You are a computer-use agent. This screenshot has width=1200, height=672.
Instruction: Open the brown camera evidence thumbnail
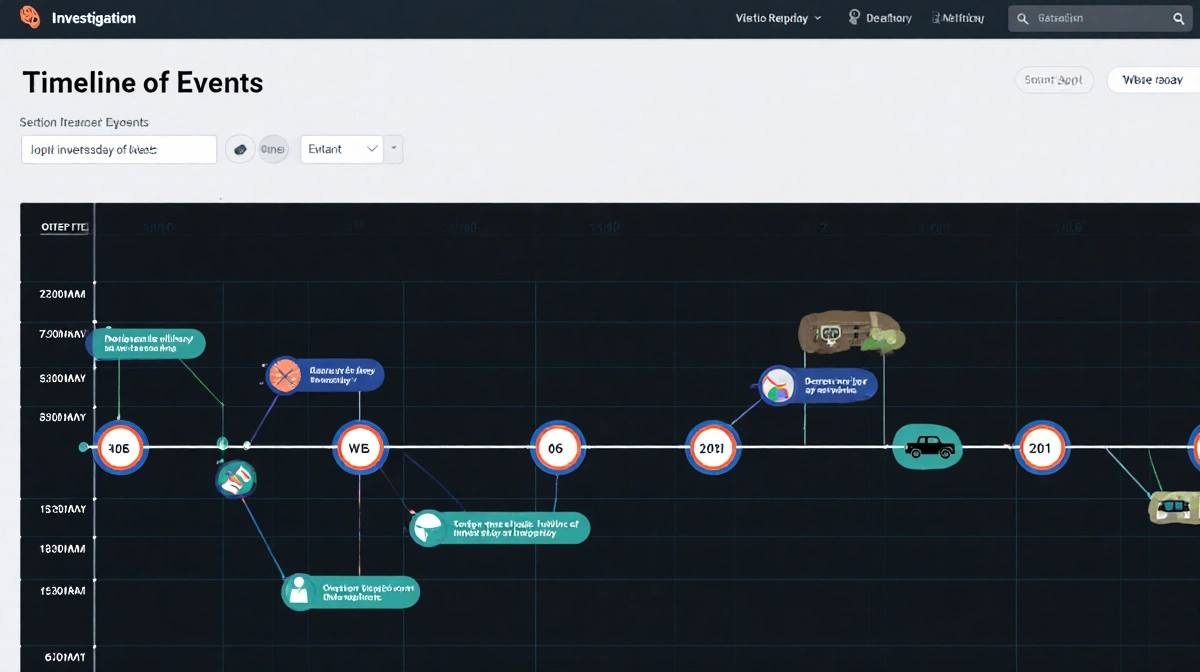click(850, 333)
